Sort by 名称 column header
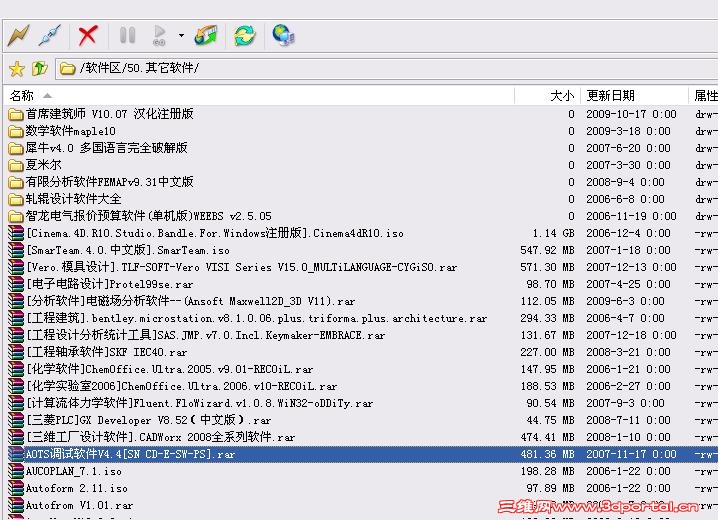The width and height of the screenshot is (718, 520). pos(259,96)
